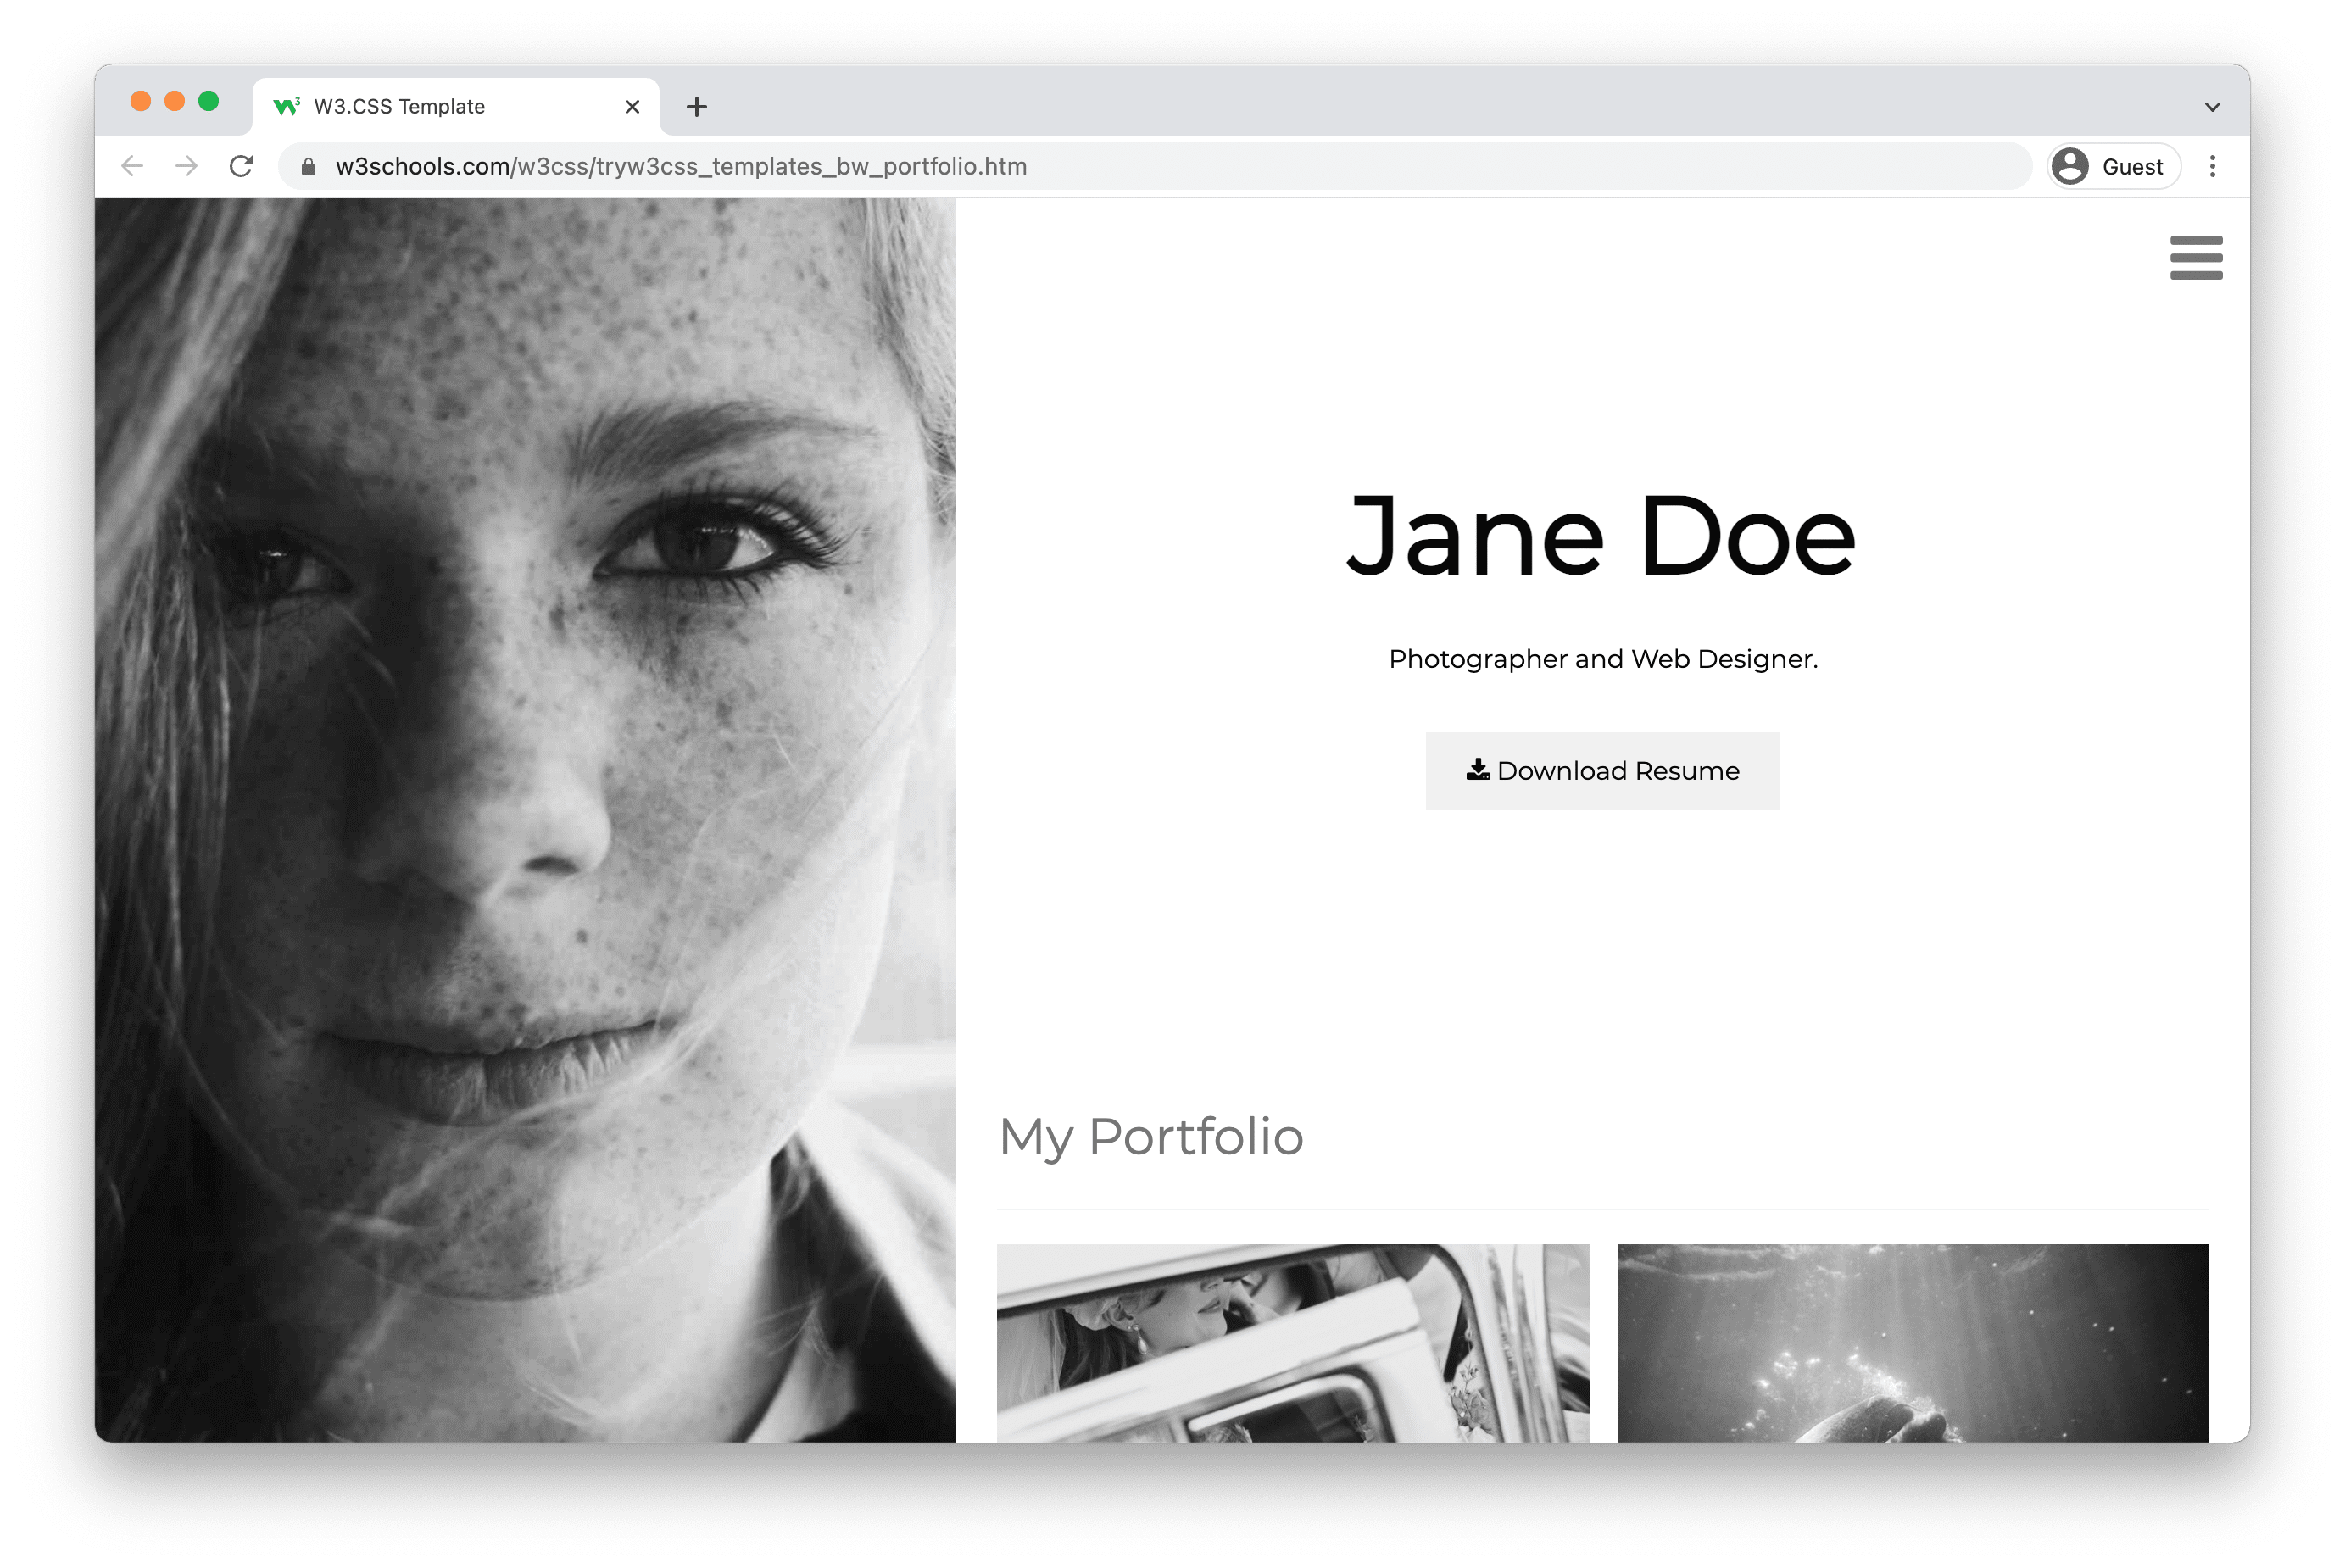The width and height of the screenshot is (2345, 1568).
Task: Click the new tab plus button
Action: pyautogui.click(x=697, y=105)
